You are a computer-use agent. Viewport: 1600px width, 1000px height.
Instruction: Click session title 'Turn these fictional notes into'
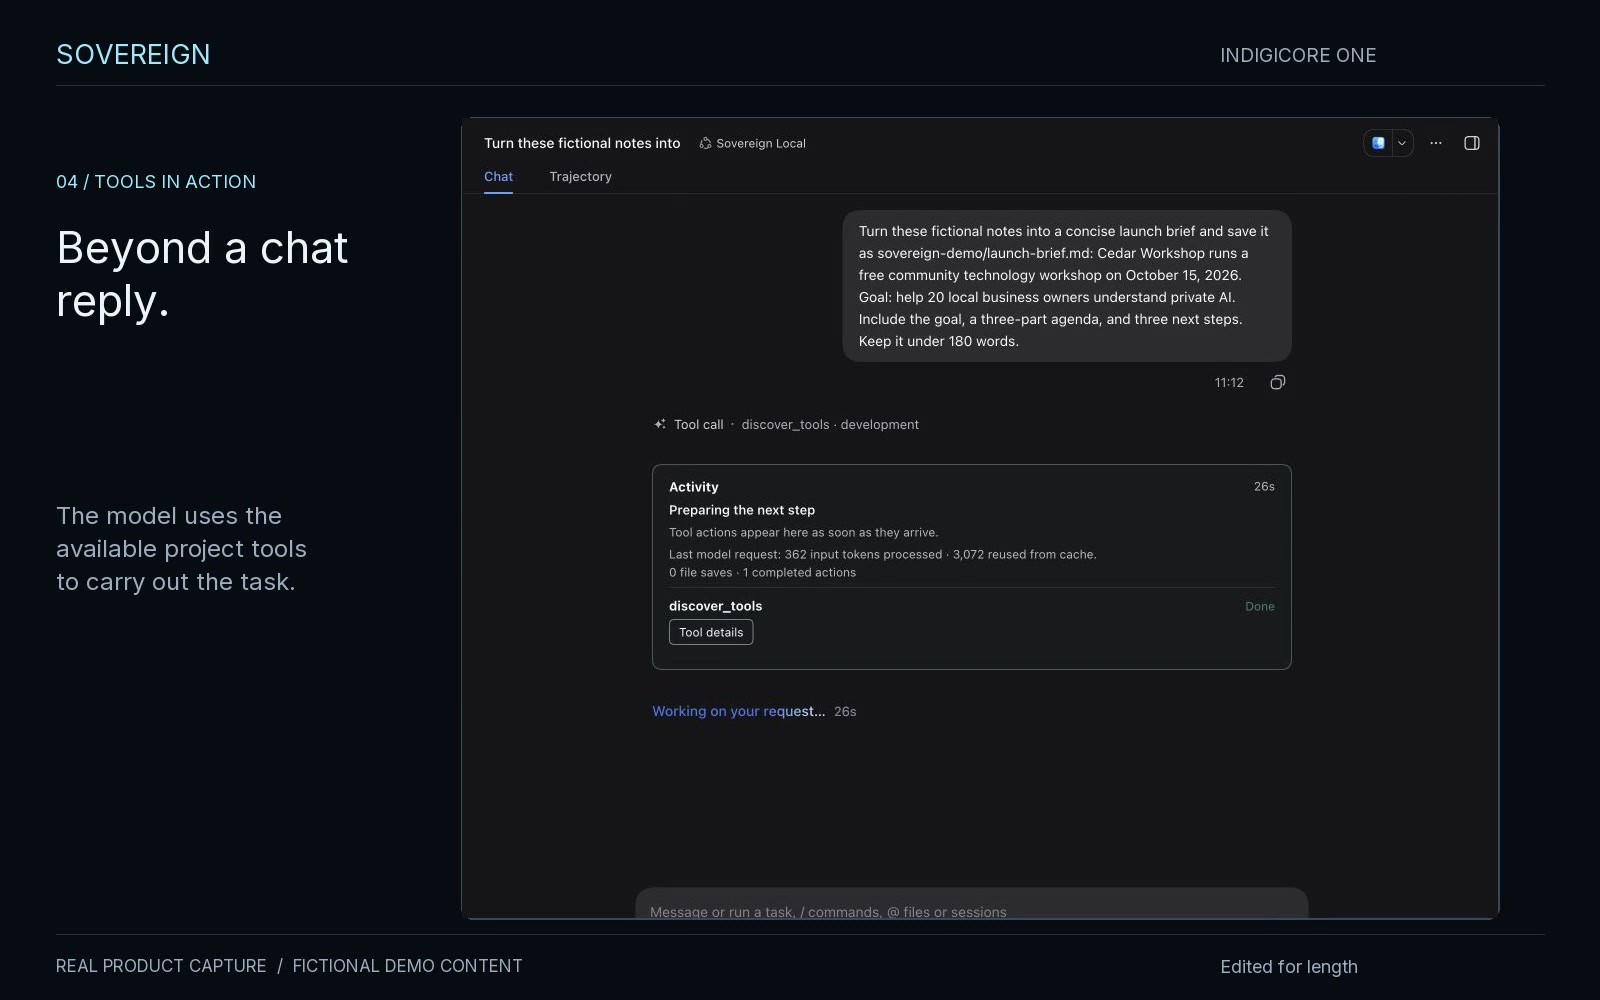pos(582,144)
